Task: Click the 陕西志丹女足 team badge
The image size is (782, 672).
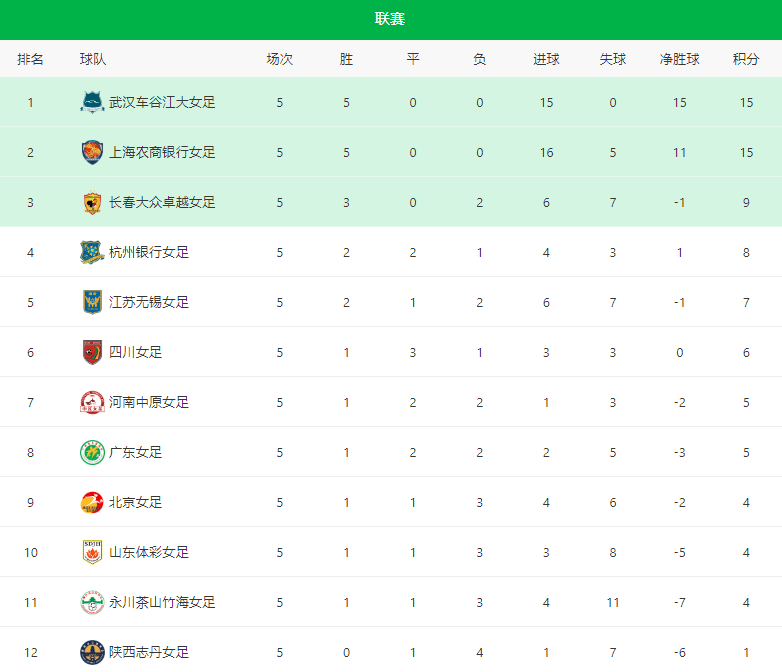Action: click(x=92, y=652)
